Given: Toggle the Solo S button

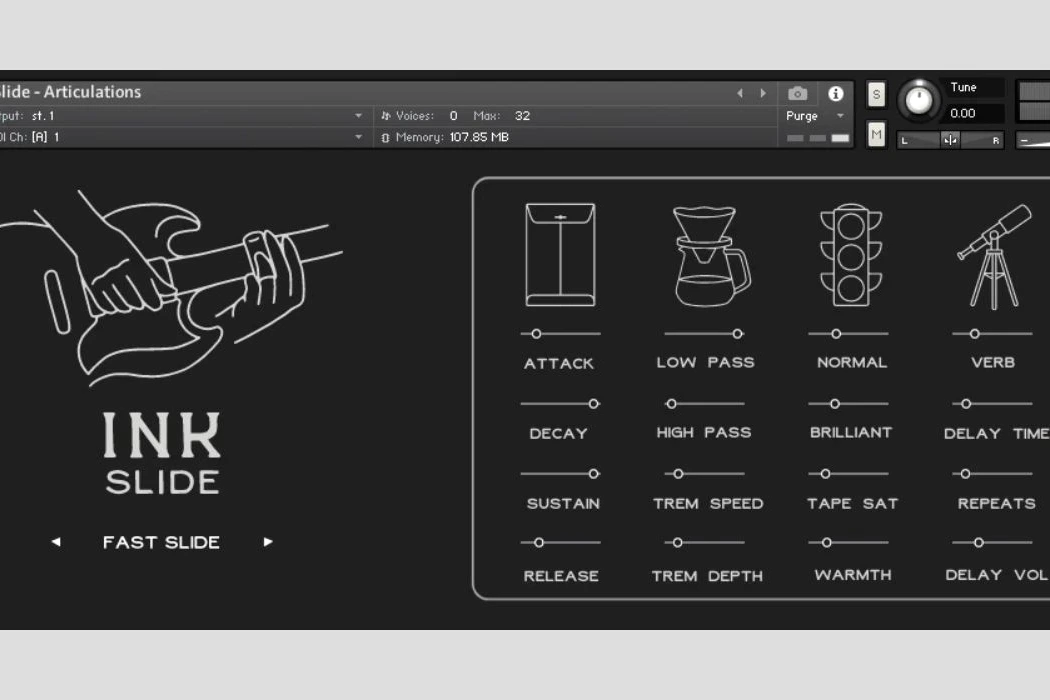Looking at the screenshot, I should point(876,95).
